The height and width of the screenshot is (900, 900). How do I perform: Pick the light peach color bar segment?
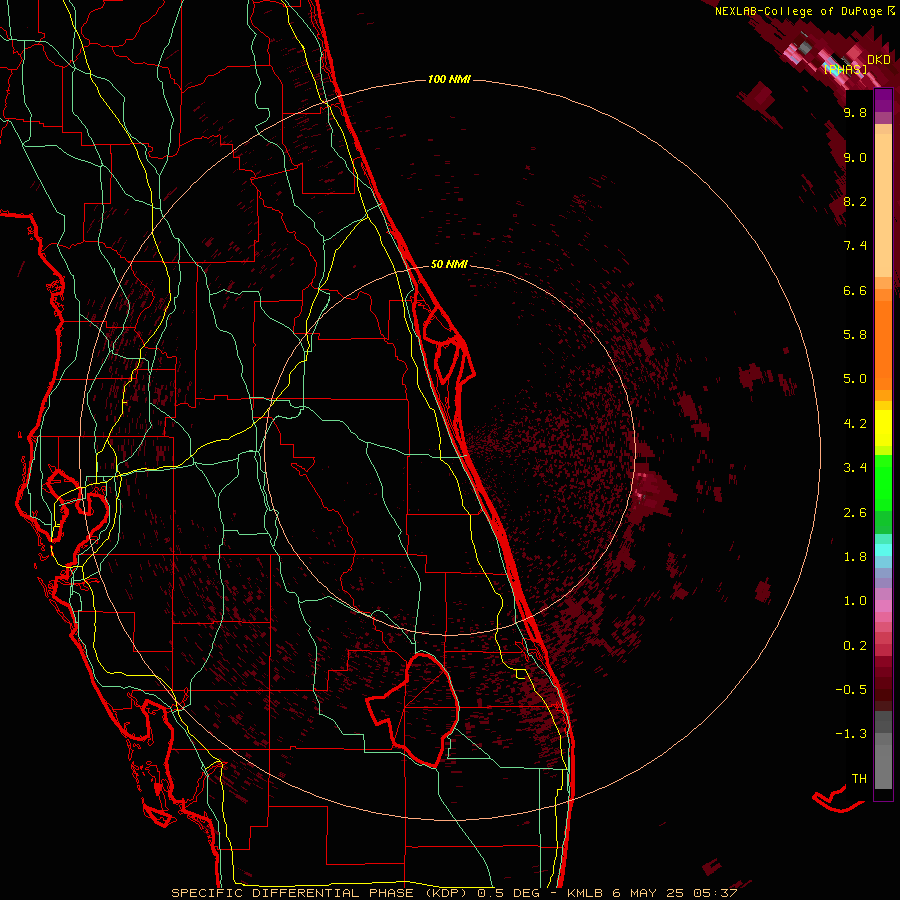point(883,205)
